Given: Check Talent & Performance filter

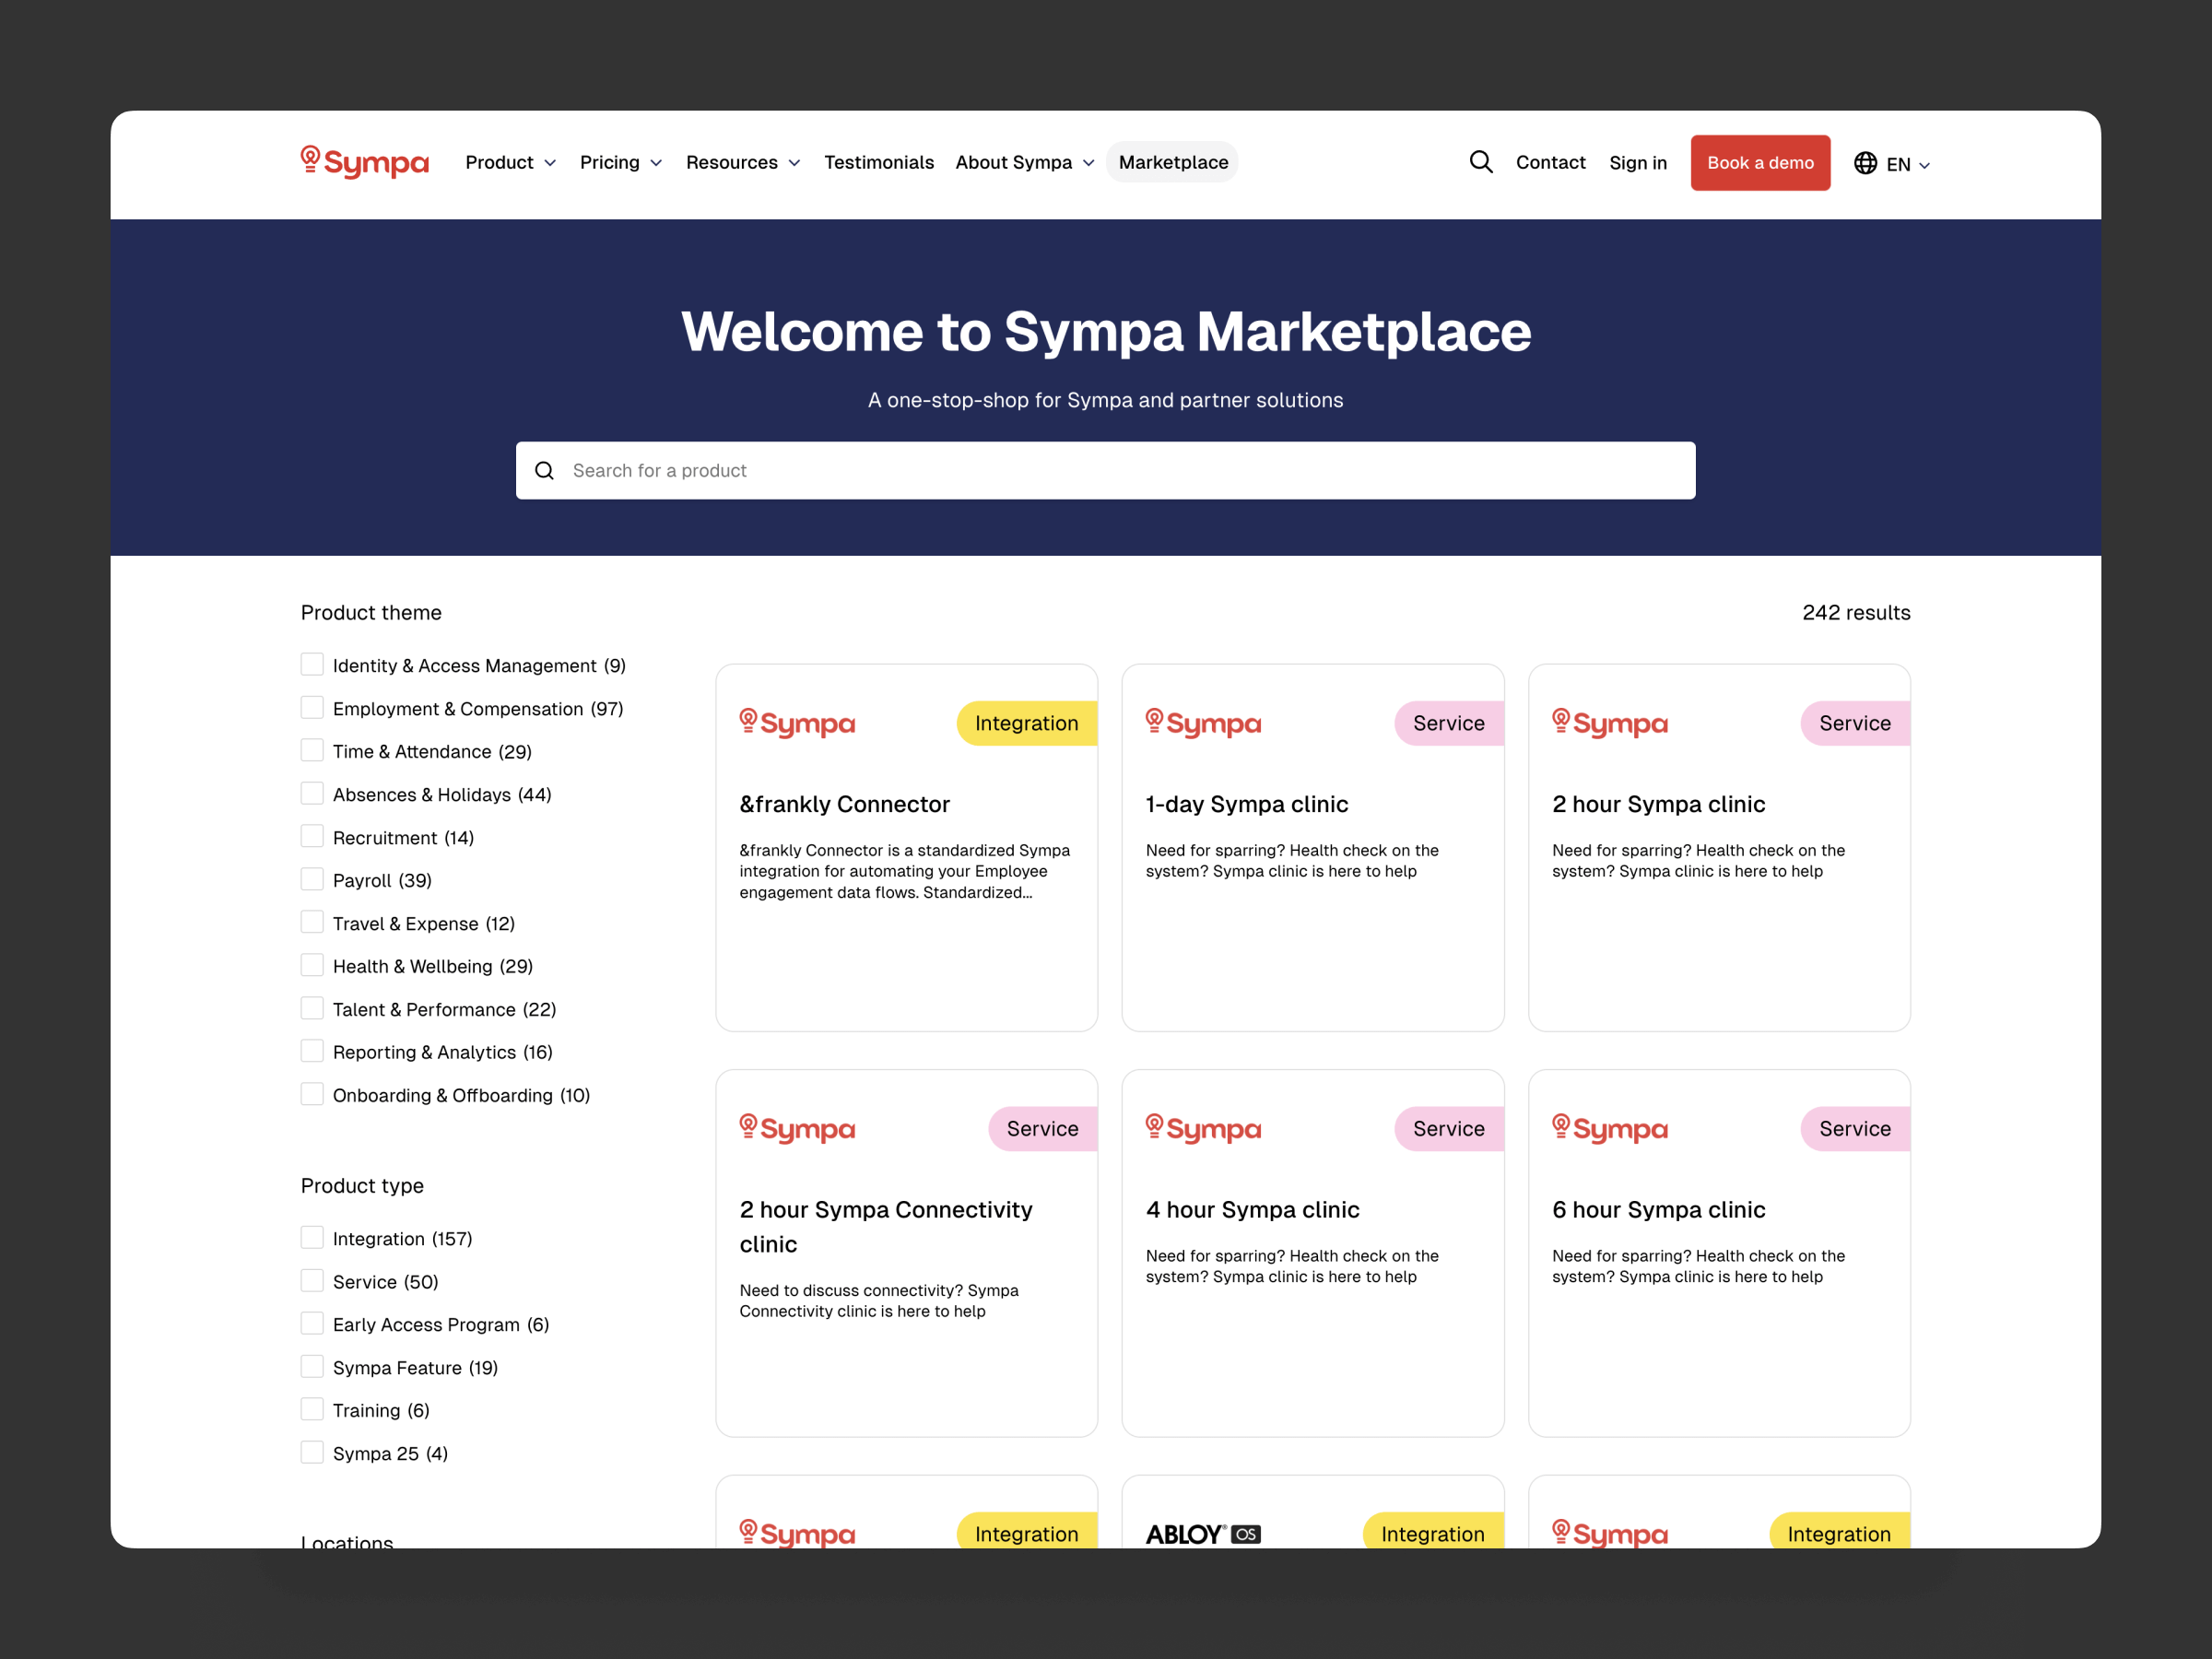Looking at the screenshot, I should [312, 1009].
